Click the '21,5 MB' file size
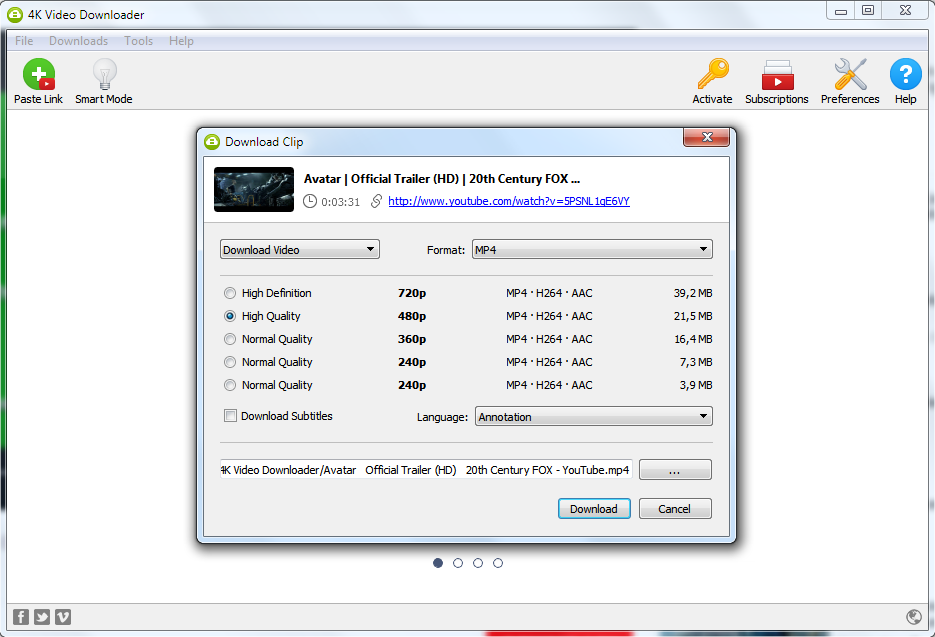 coord(693,316)
